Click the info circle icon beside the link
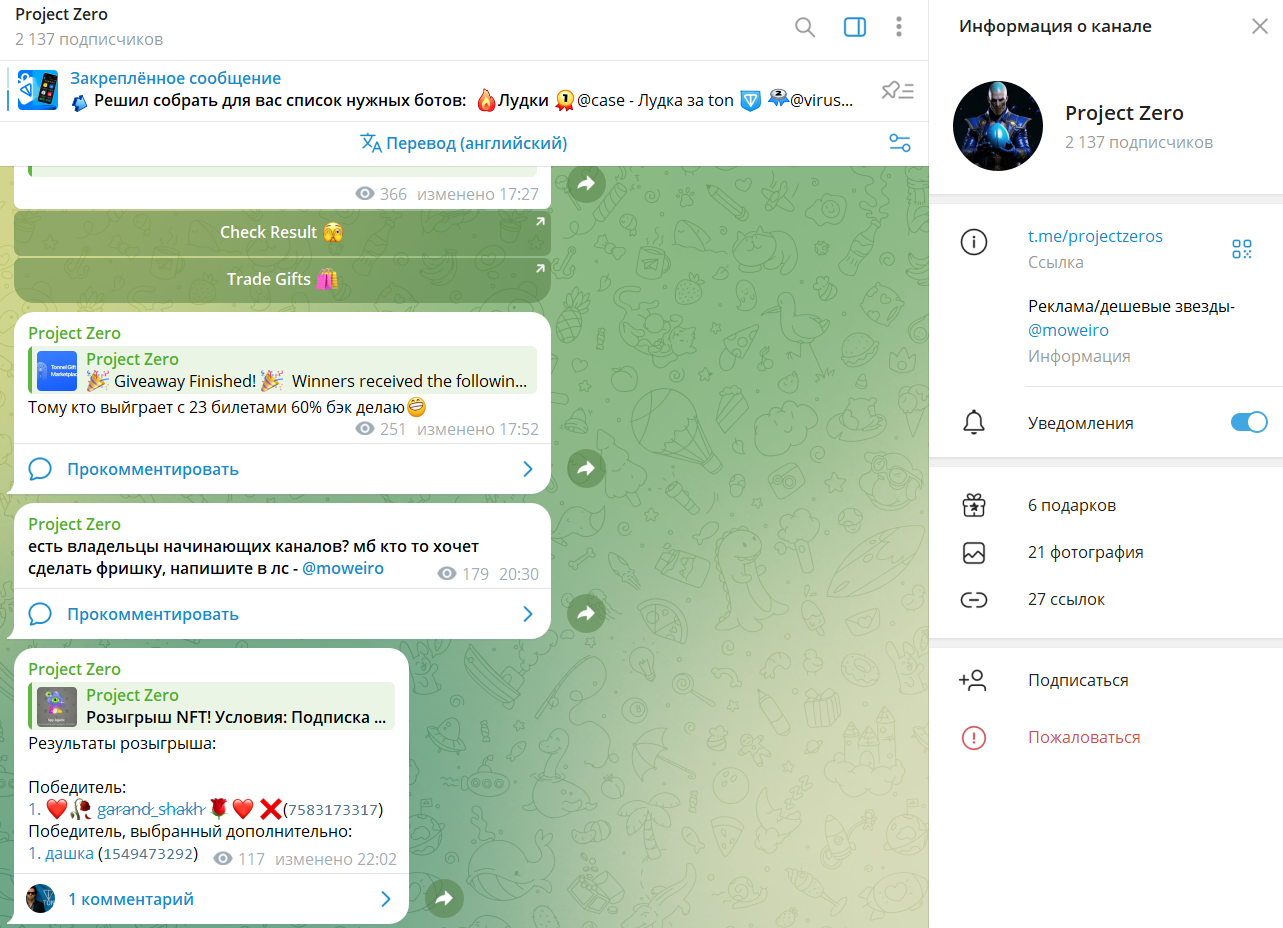Screen dimensions: 1283x928 [x=973, y=242]
